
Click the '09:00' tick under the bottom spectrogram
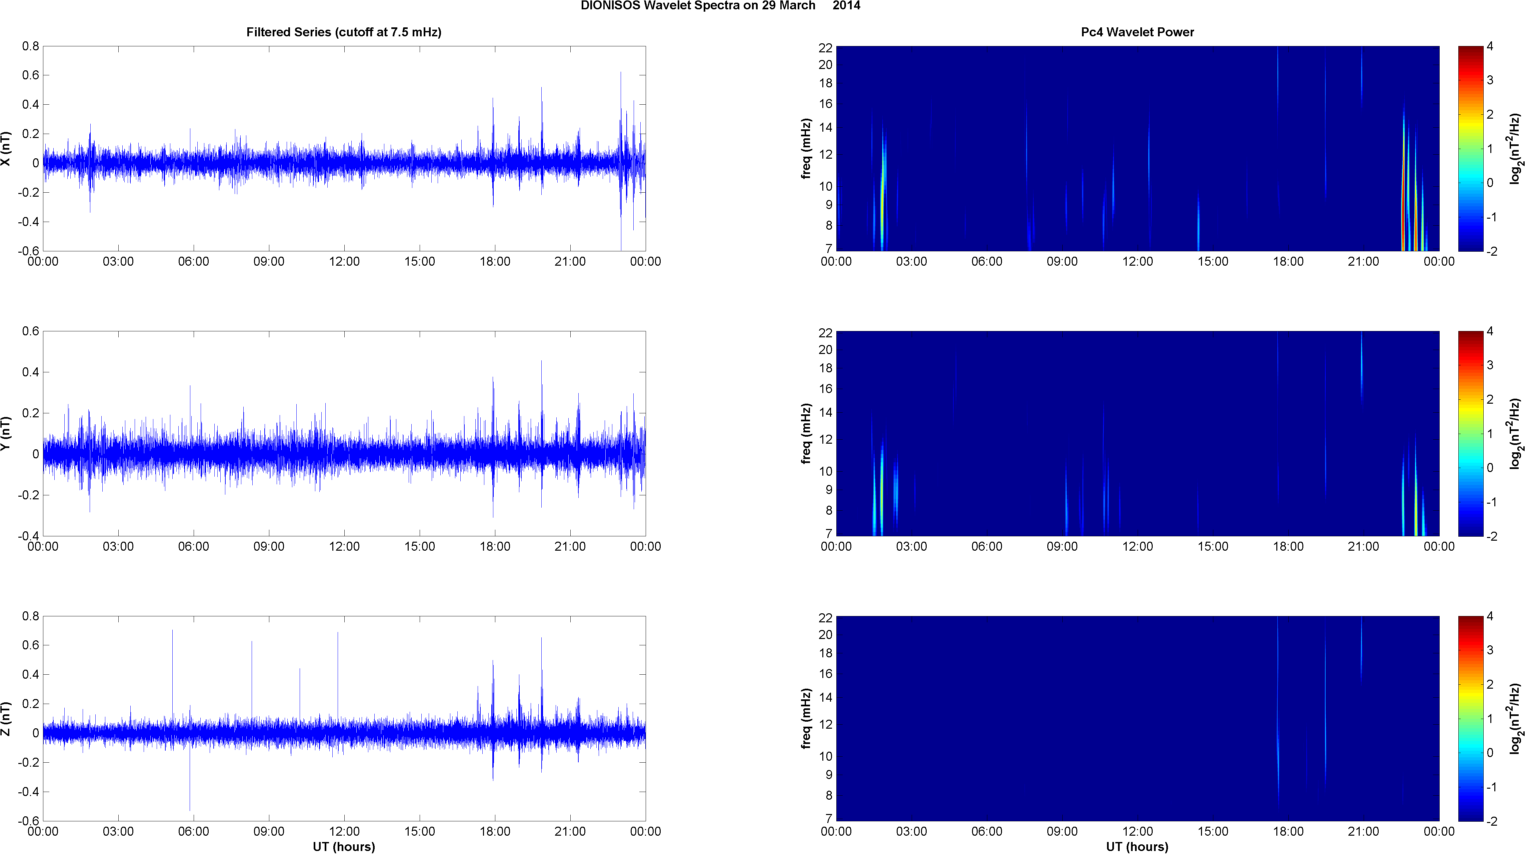pyautogui.click(x=1062, y=832)
